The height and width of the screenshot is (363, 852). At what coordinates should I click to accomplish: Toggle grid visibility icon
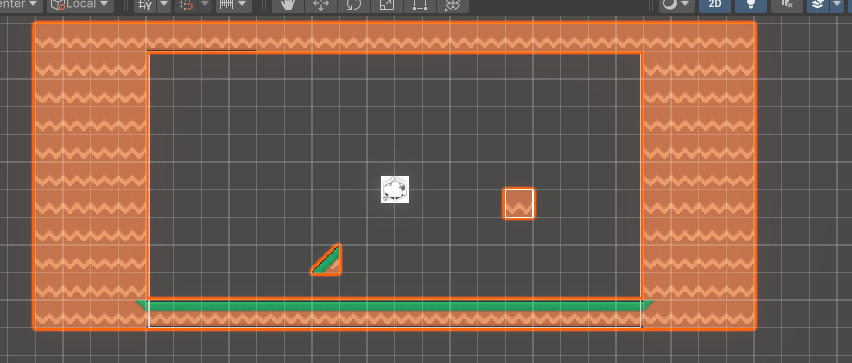pos(145,5)
